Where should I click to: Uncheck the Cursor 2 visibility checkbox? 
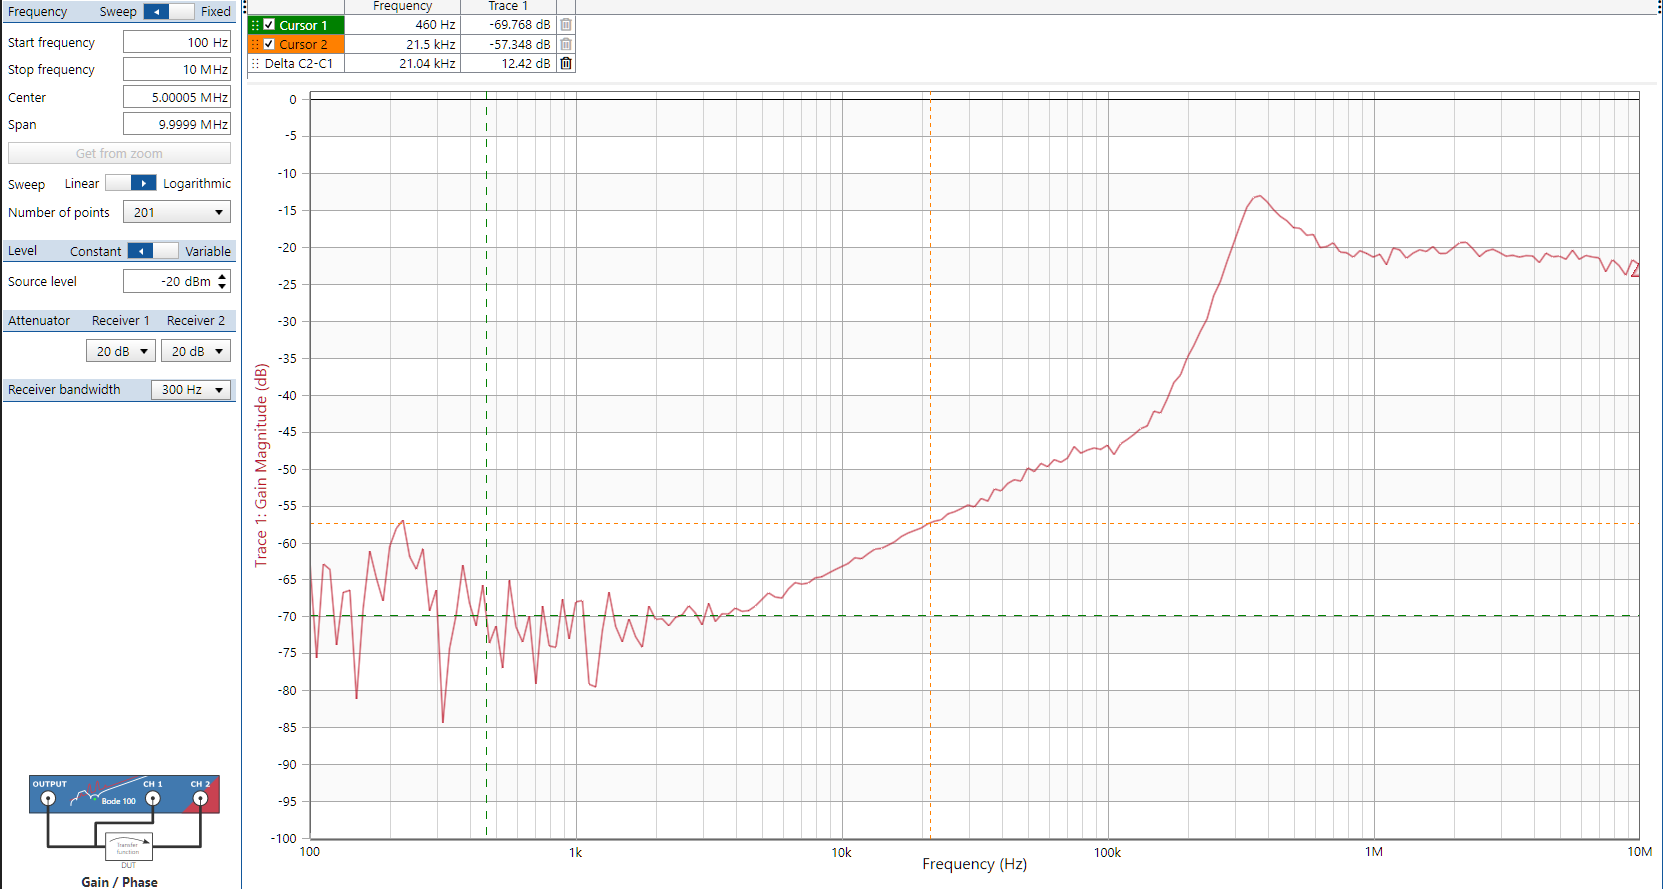point(269,44)
